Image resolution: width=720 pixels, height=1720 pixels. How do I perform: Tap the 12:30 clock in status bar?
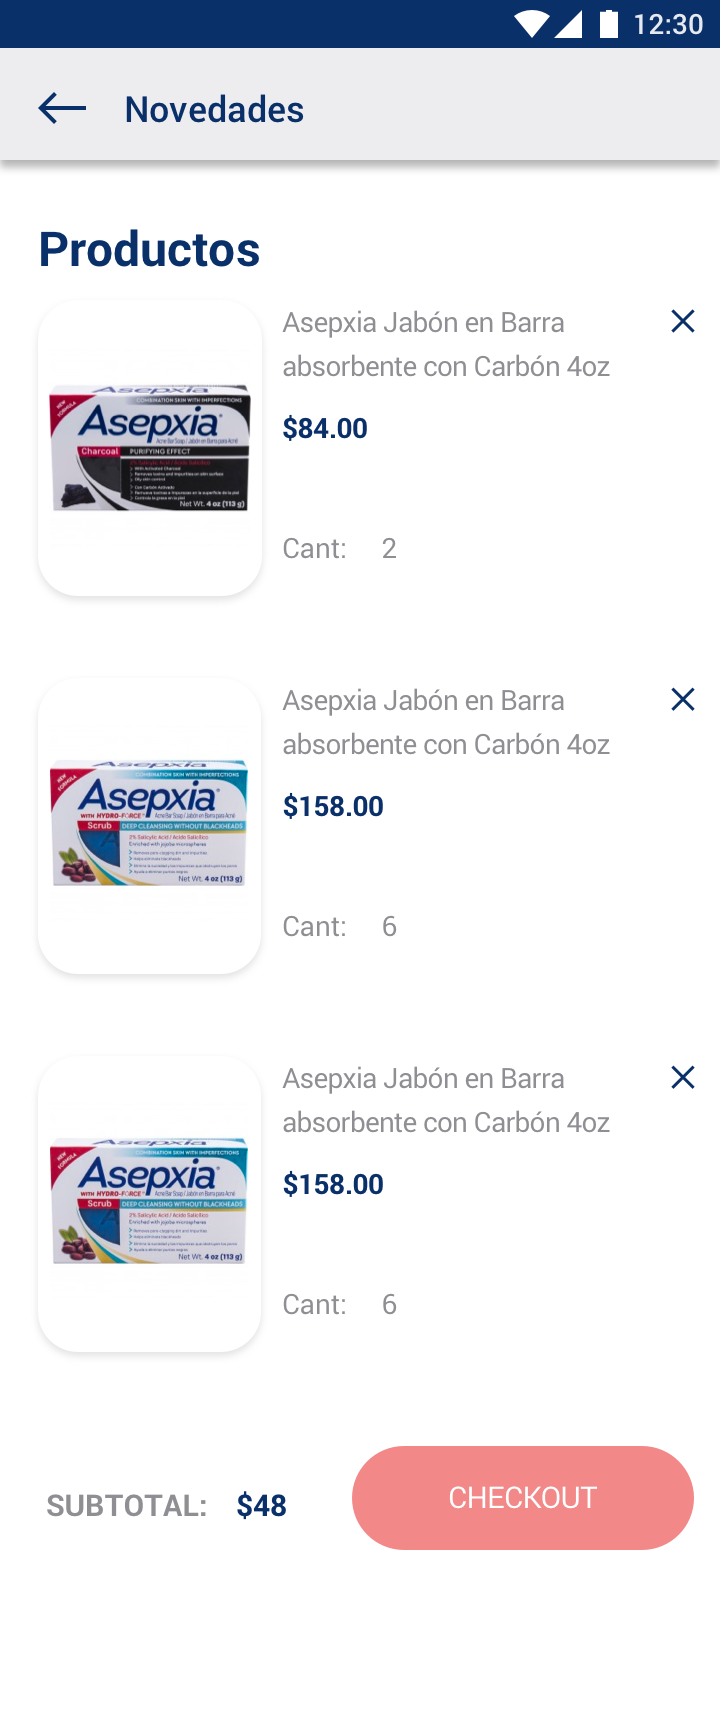[x=668, y=24]
